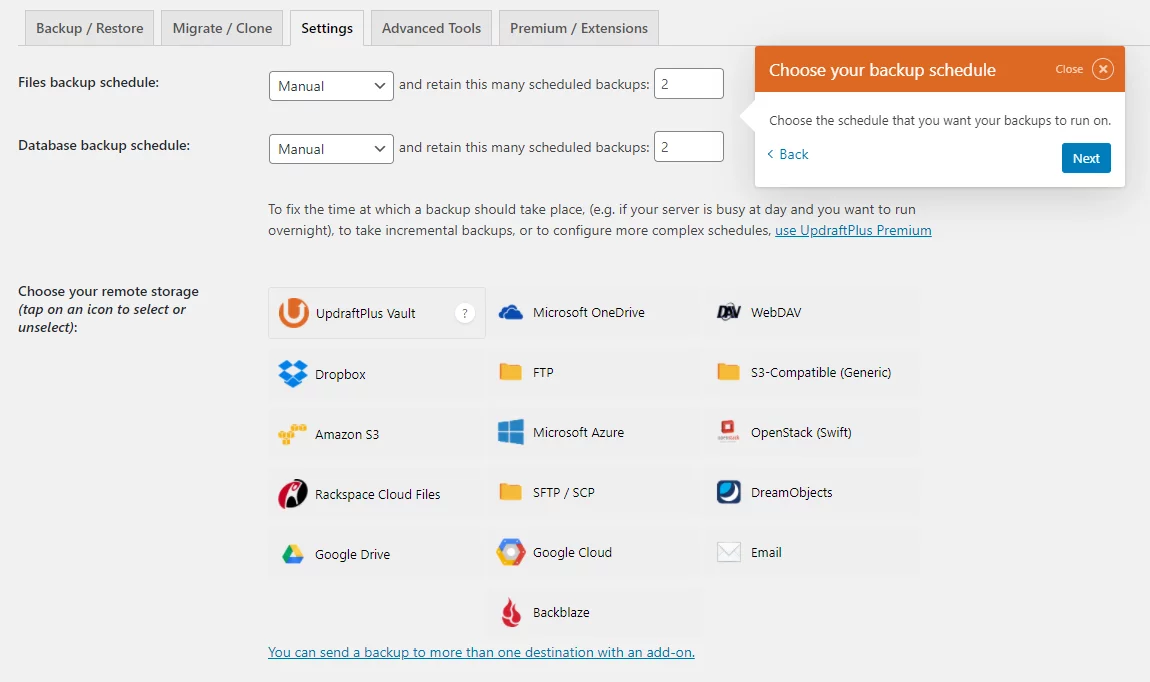Click the Next button in the tour
Image resolution: width=1150 pixels, height=682 pixels.
click(1085, 158)
